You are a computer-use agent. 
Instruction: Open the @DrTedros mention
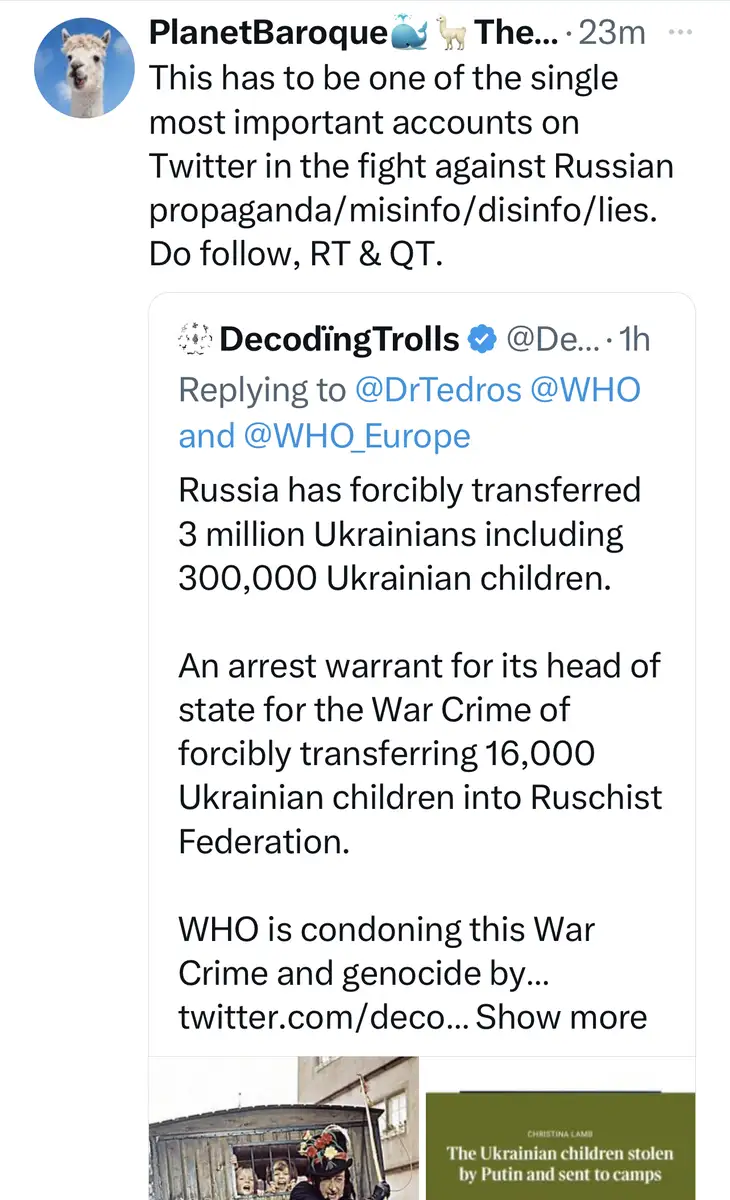pyautogui.click(x=438, y=389)
